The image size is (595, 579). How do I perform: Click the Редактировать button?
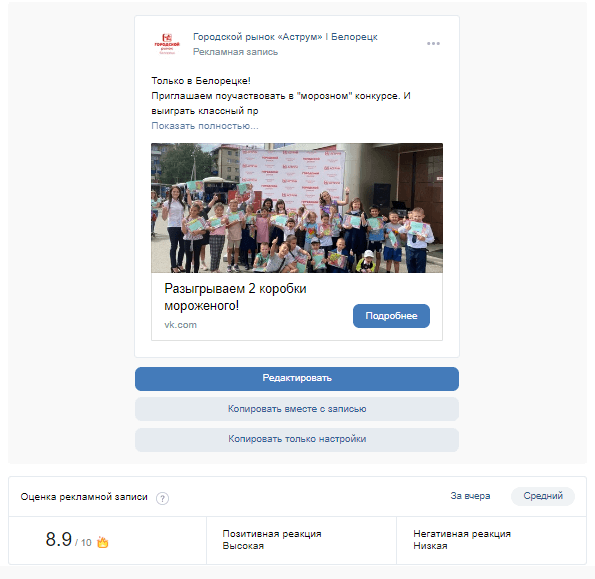point(297,378)
